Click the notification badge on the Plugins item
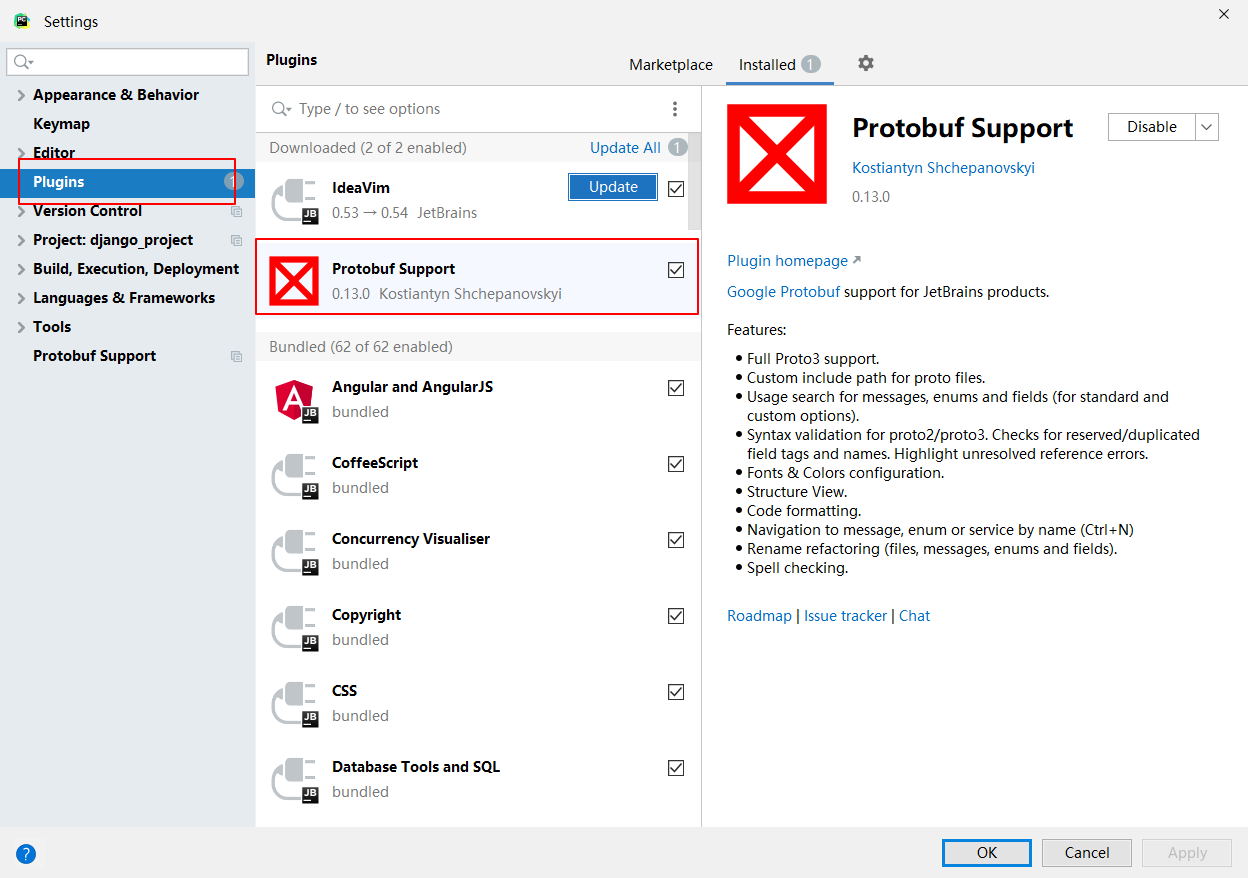 coord(233,182)
